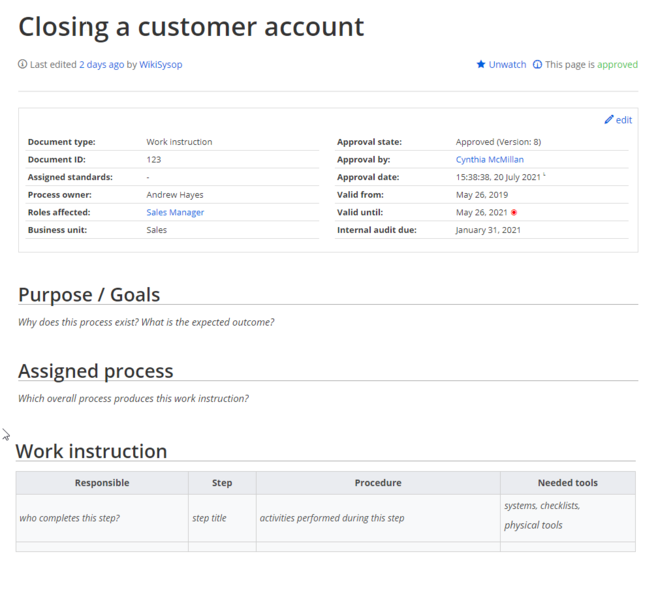Select the 'activities performed during this step' cell
Screen dimensions: 656x599
332,518
